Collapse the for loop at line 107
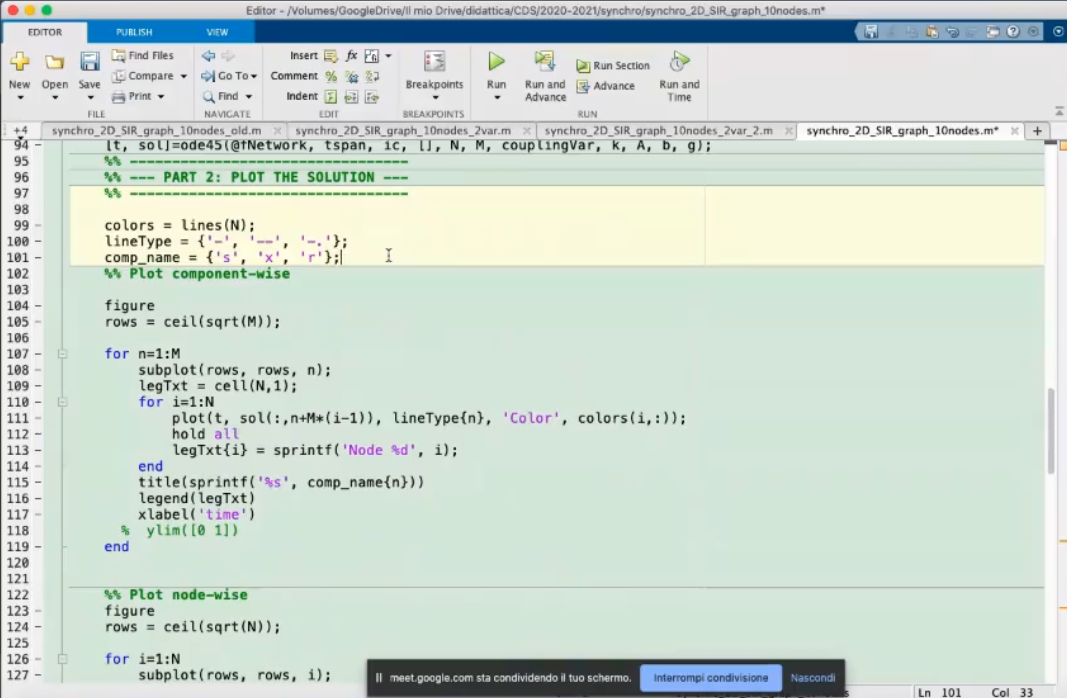The image size is (1067, 698). (62, 354)
